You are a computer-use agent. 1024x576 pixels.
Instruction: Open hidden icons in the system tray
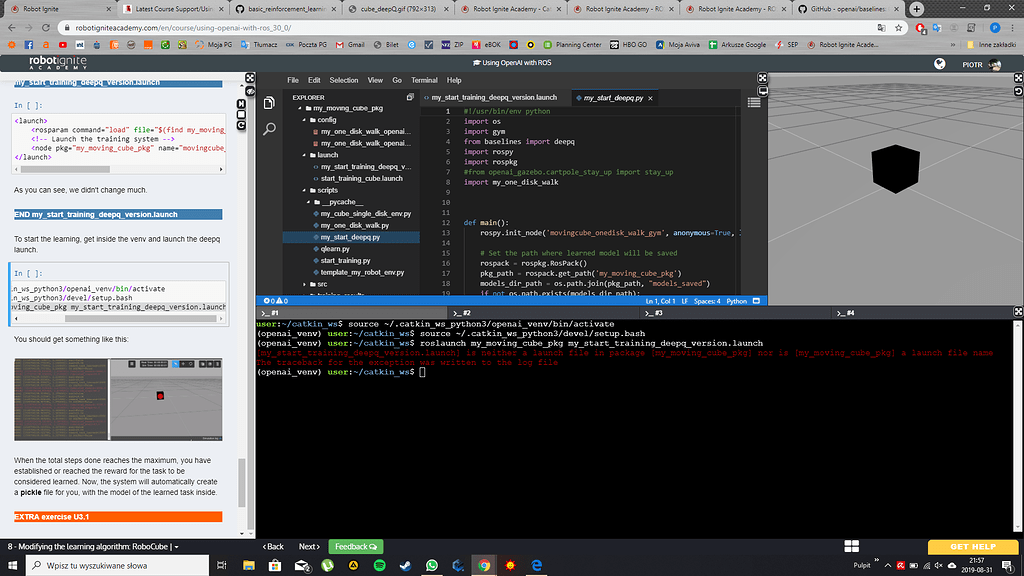pyautogui.click(x=888, y=565)
